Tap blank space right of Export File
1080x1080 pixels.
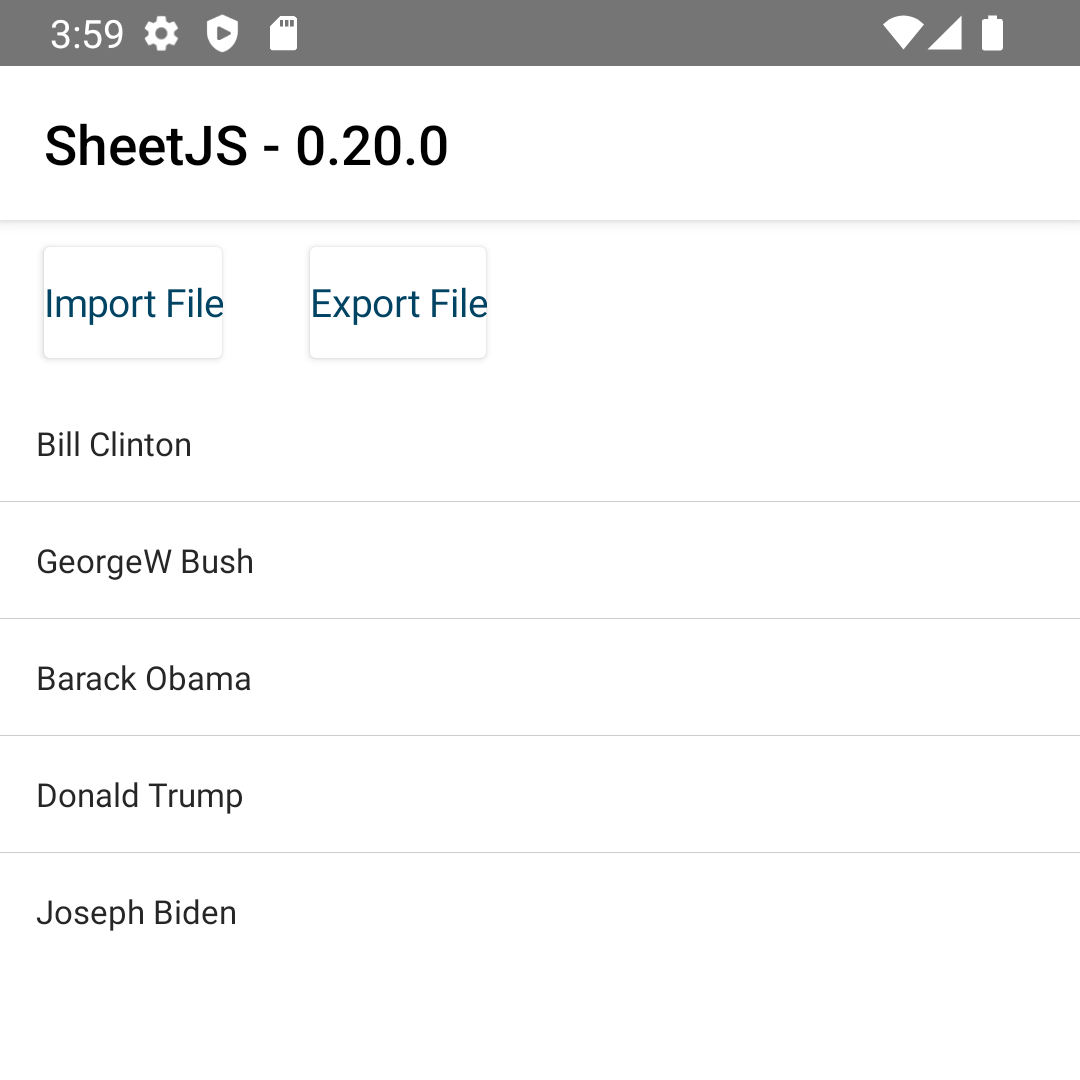click(780, 303)
